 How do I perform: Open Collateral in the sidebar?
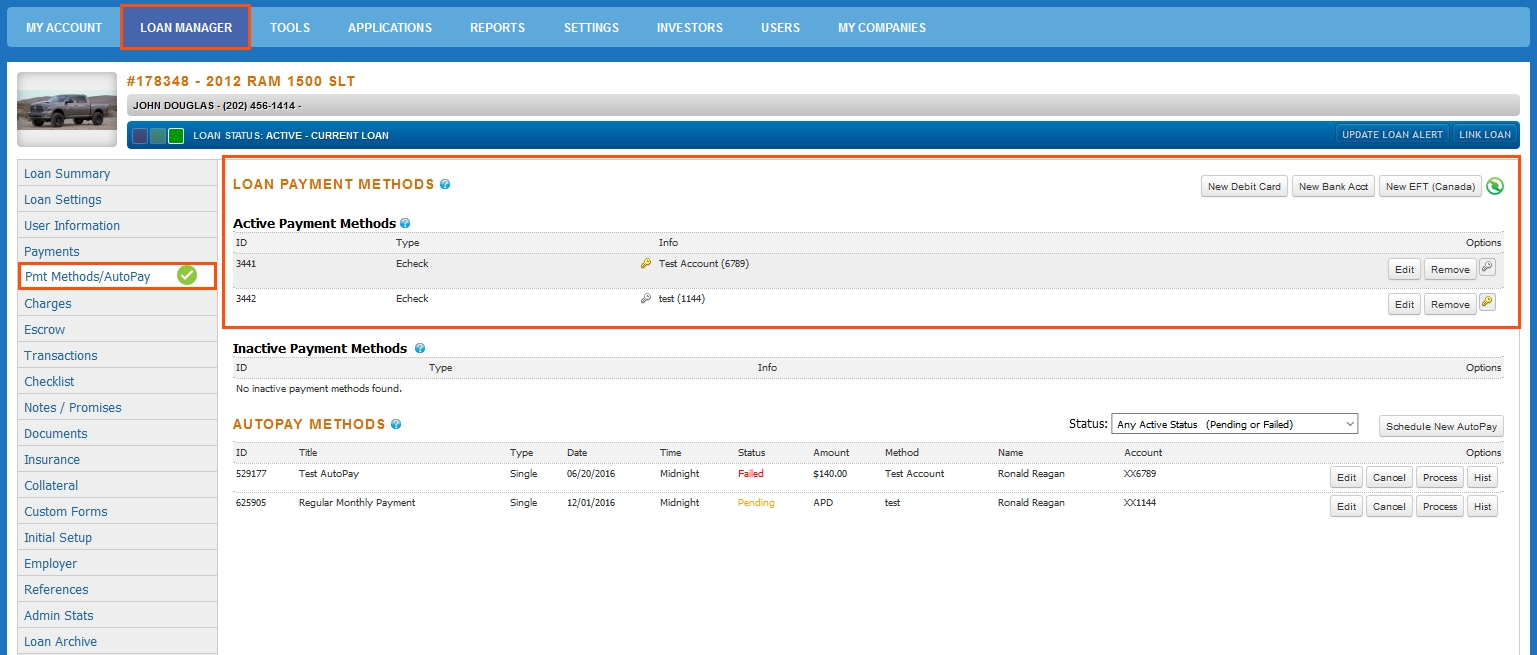coord(118,485)
